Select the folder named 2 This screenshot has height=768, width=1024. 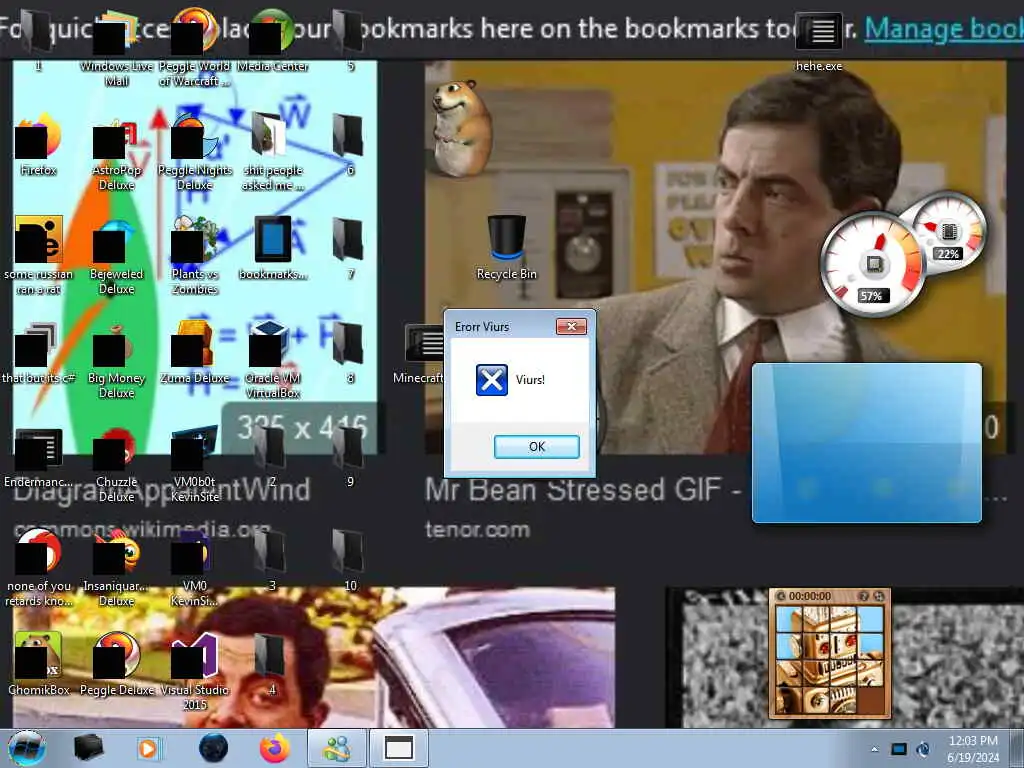click(272, 457)
